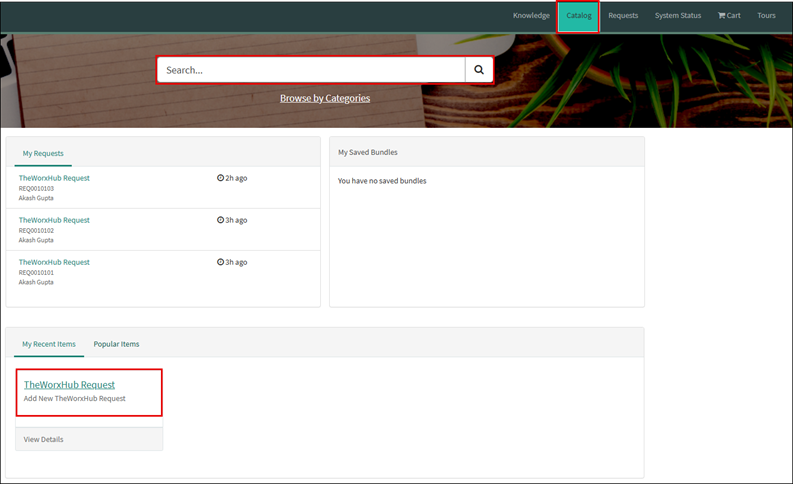Open the Cart from the header
Viewport: 793px width, 484px height.
click(729, 16)
